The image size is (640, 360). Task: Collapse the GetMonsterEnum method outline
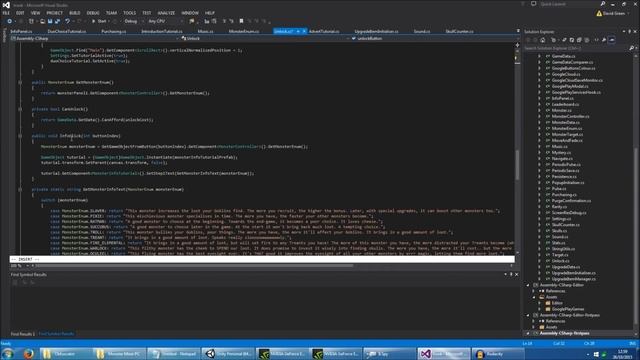[20, 82]
